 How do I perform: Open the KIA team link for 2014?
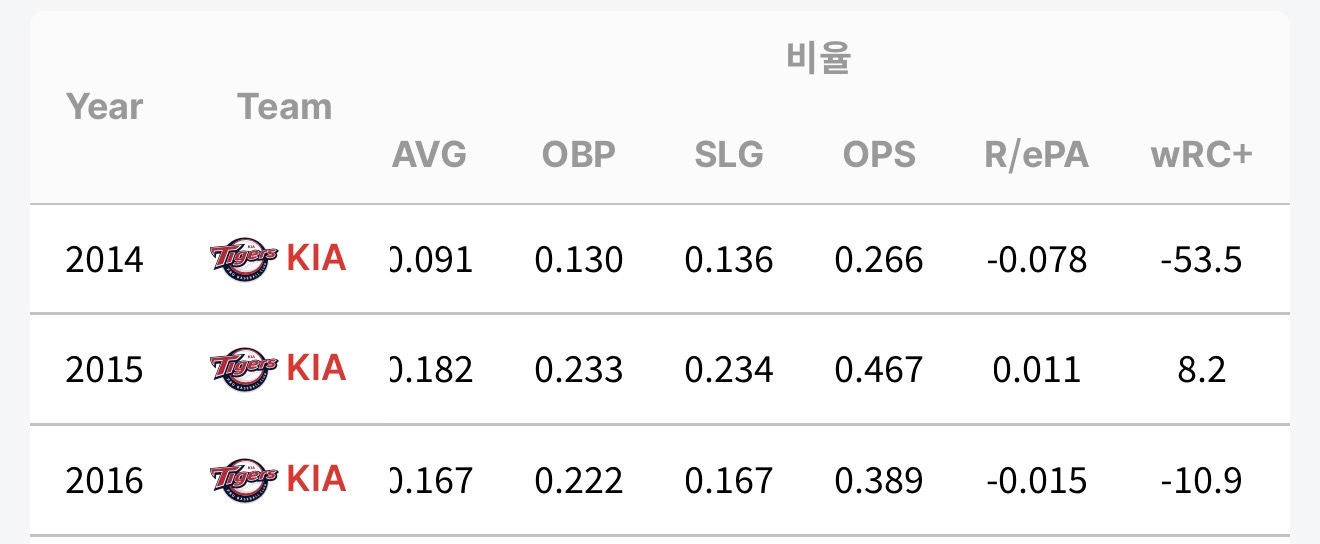point(316,259)
